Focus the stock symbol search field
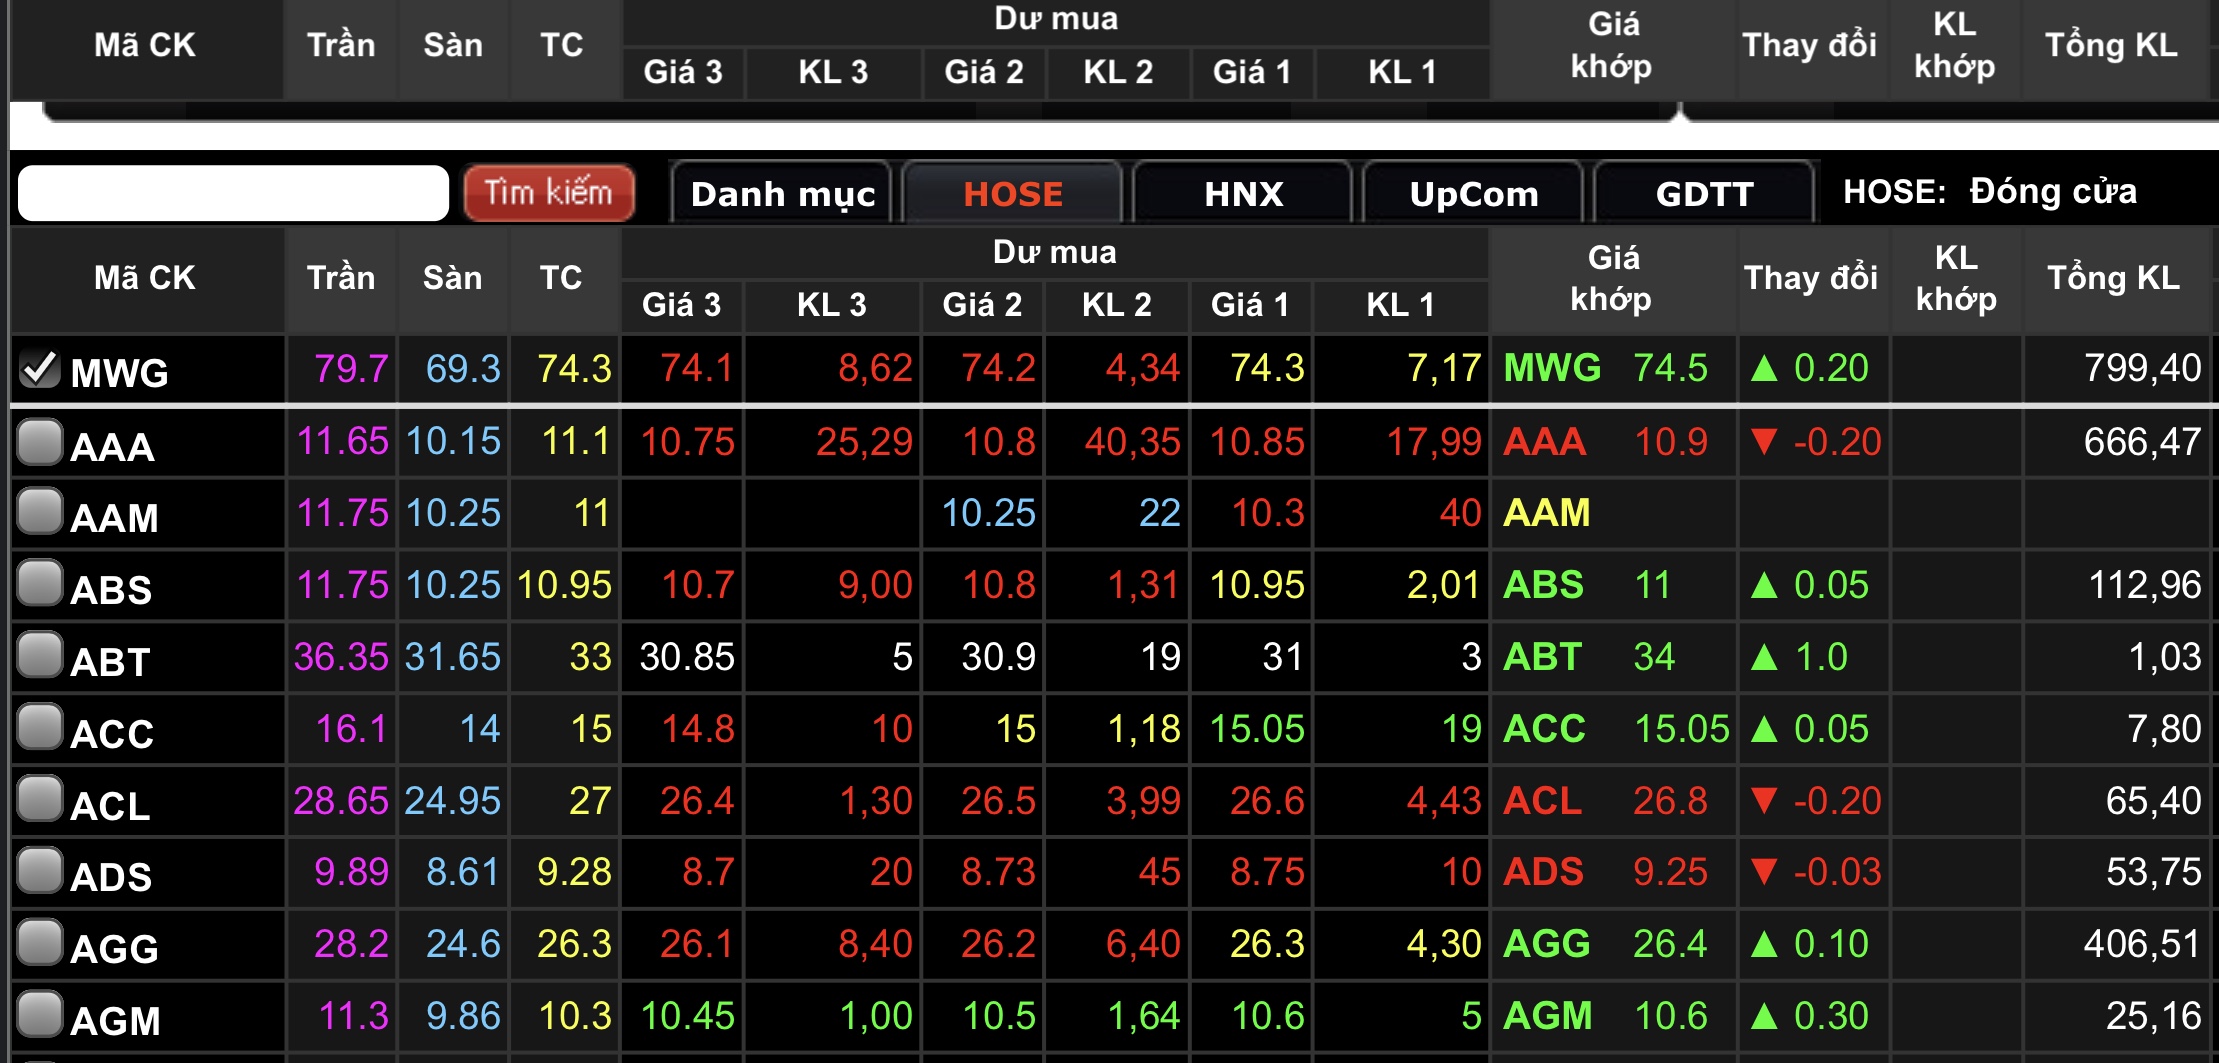The width and height of the screenshot is (2219, 1063). pos(233,193)
